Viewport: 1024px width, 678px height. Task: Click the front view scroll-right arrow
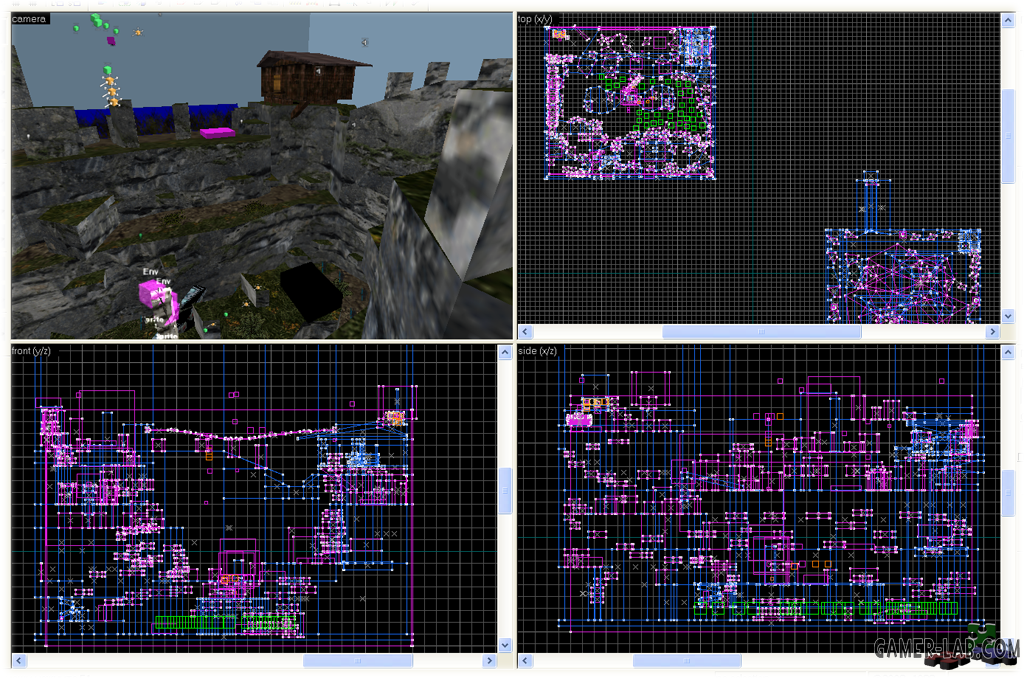pyautogui.click(x=489, y=661)
